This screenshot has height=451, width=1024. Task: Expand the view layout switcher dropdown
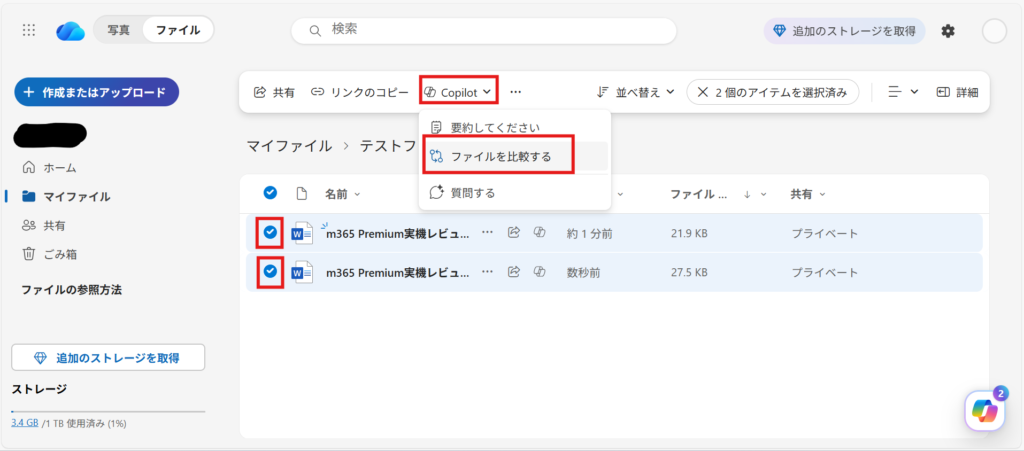point(902,92)
